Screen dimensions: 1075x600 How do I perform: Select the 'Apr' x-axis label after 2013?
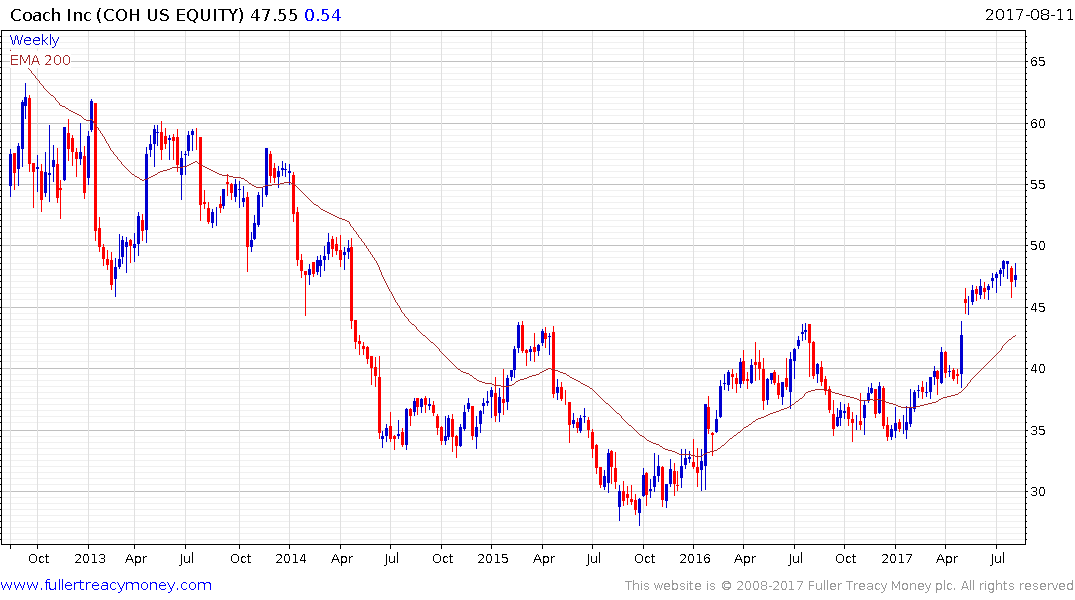pos(136,558)
